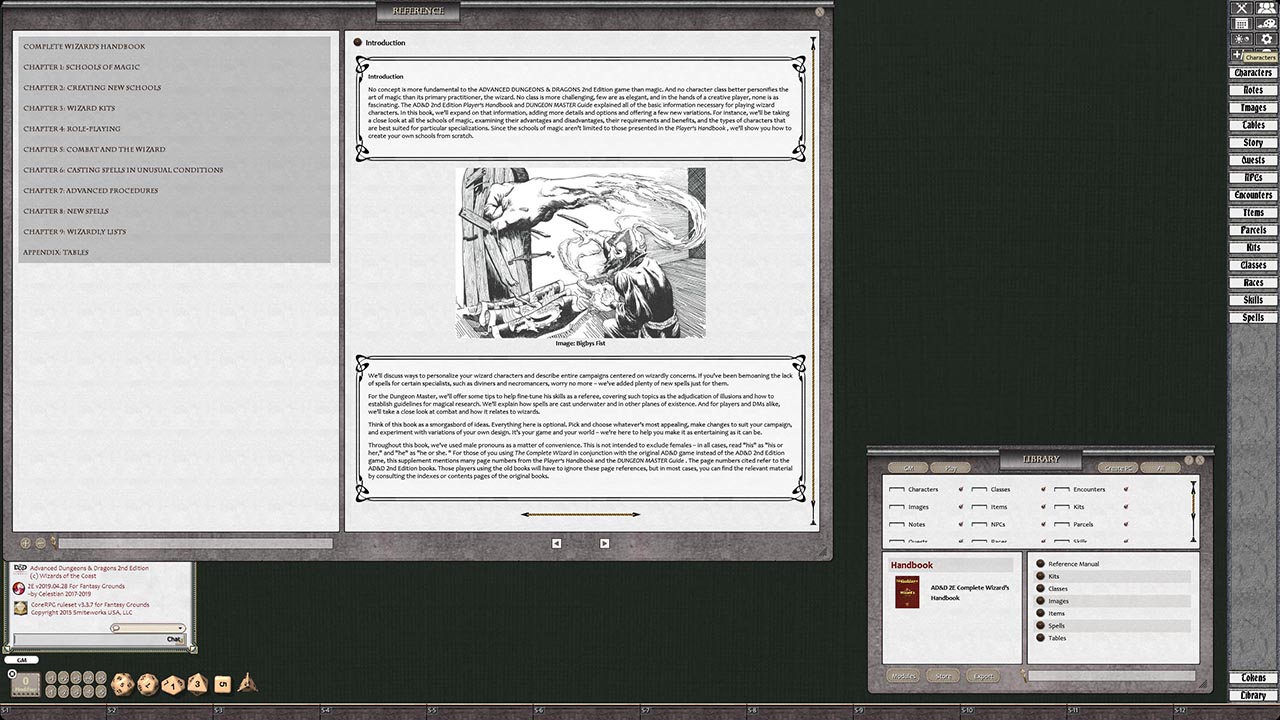The image size is (1280, 720).
Task: Toggle the NPCs filter checkbox
Action: coord(979,524)
